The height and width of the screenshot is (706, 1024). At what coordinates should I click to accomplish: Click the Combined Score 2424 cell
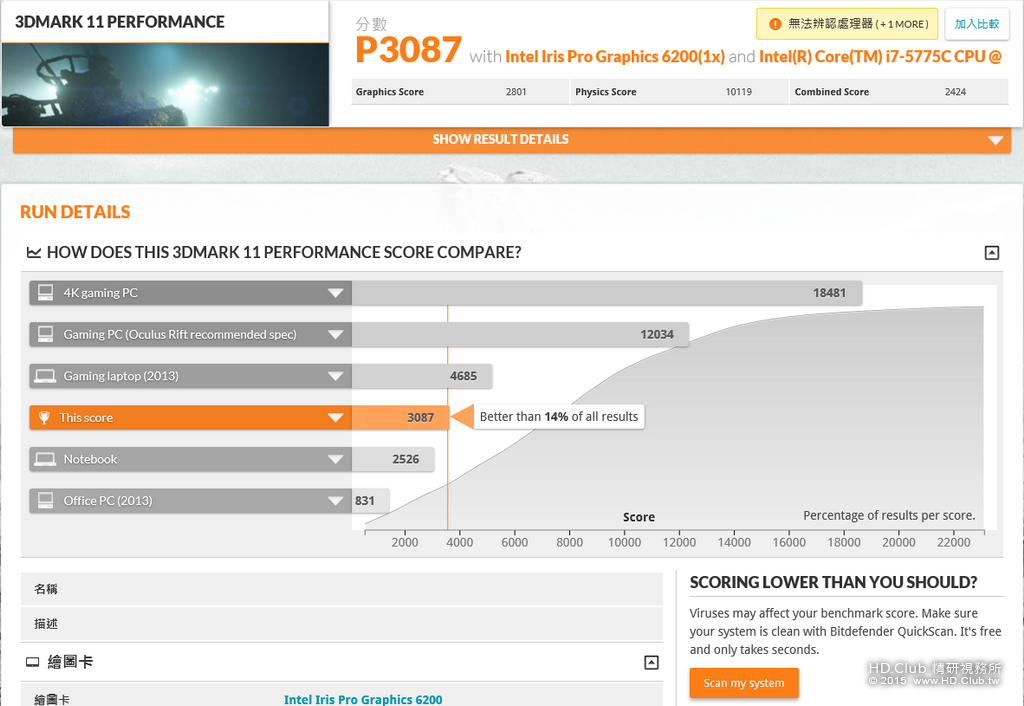point(900,92)
